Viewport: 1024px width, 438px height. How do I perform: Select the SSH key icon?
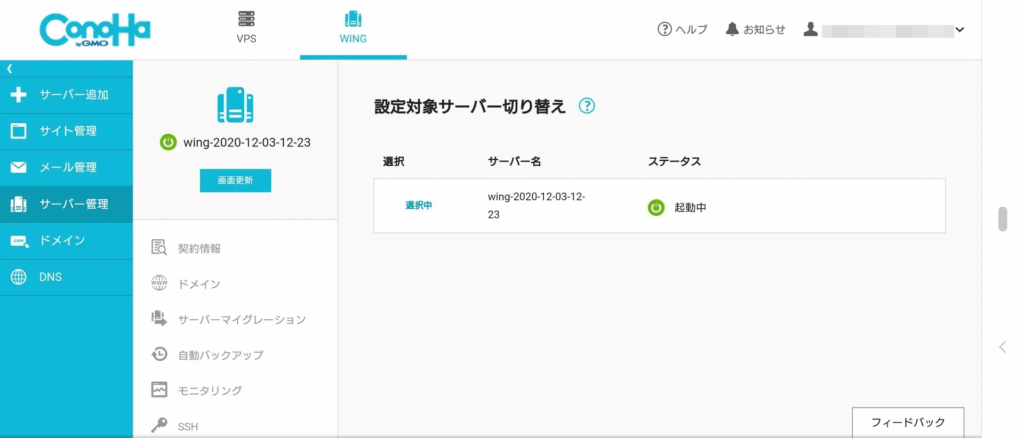159,426
